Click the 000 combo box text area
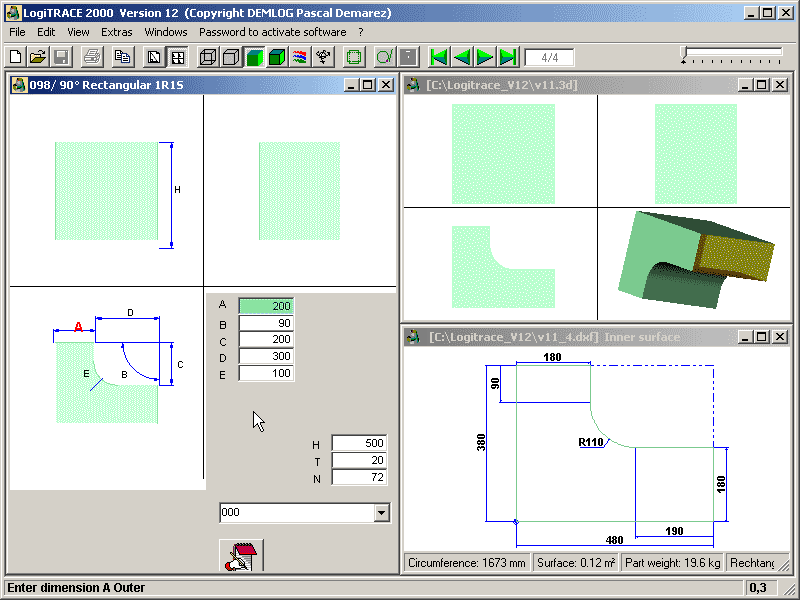This screenshot has width=800, height=600. (x=297, y=513)
